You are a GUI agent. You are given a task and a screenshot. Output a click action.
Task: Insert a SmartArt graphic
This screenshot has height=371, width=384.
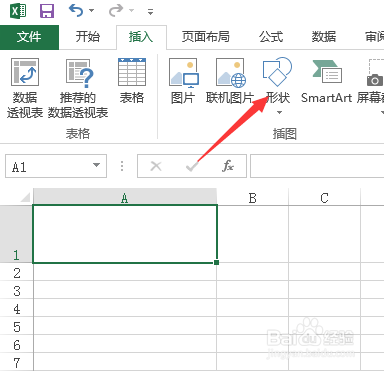coord(326,81)
